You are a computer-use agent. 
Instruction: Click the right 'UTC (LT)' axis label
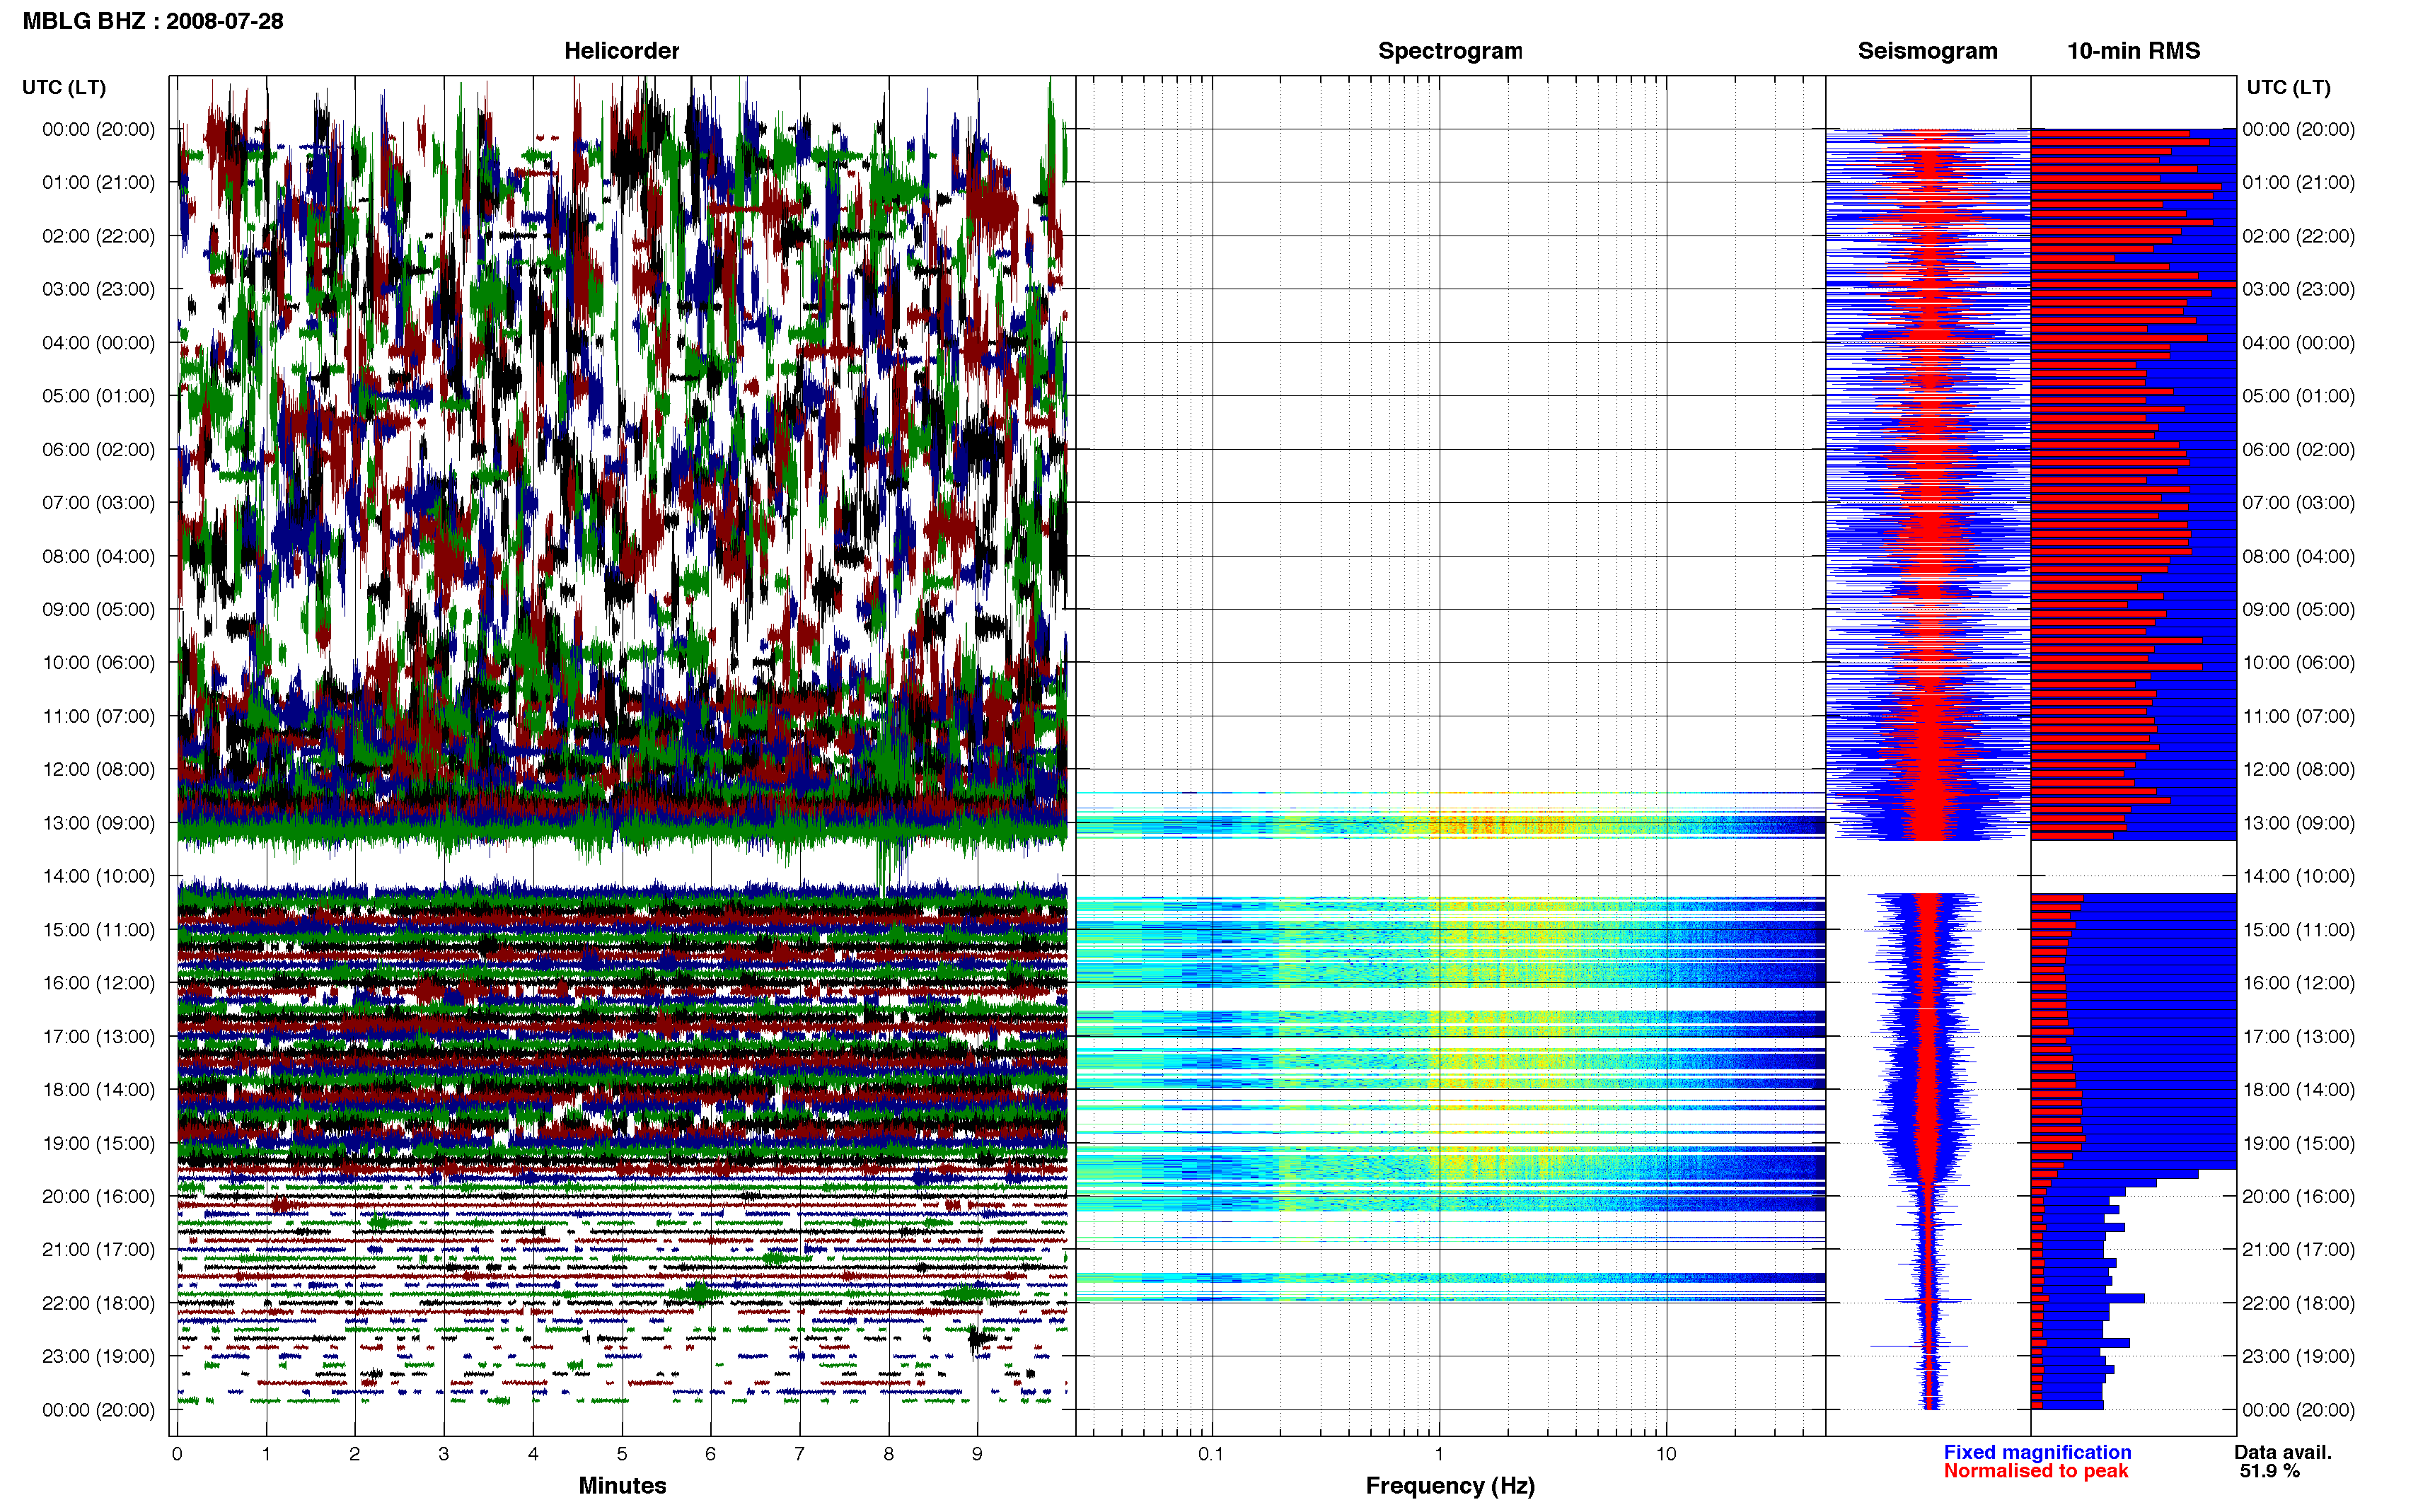2288,88
